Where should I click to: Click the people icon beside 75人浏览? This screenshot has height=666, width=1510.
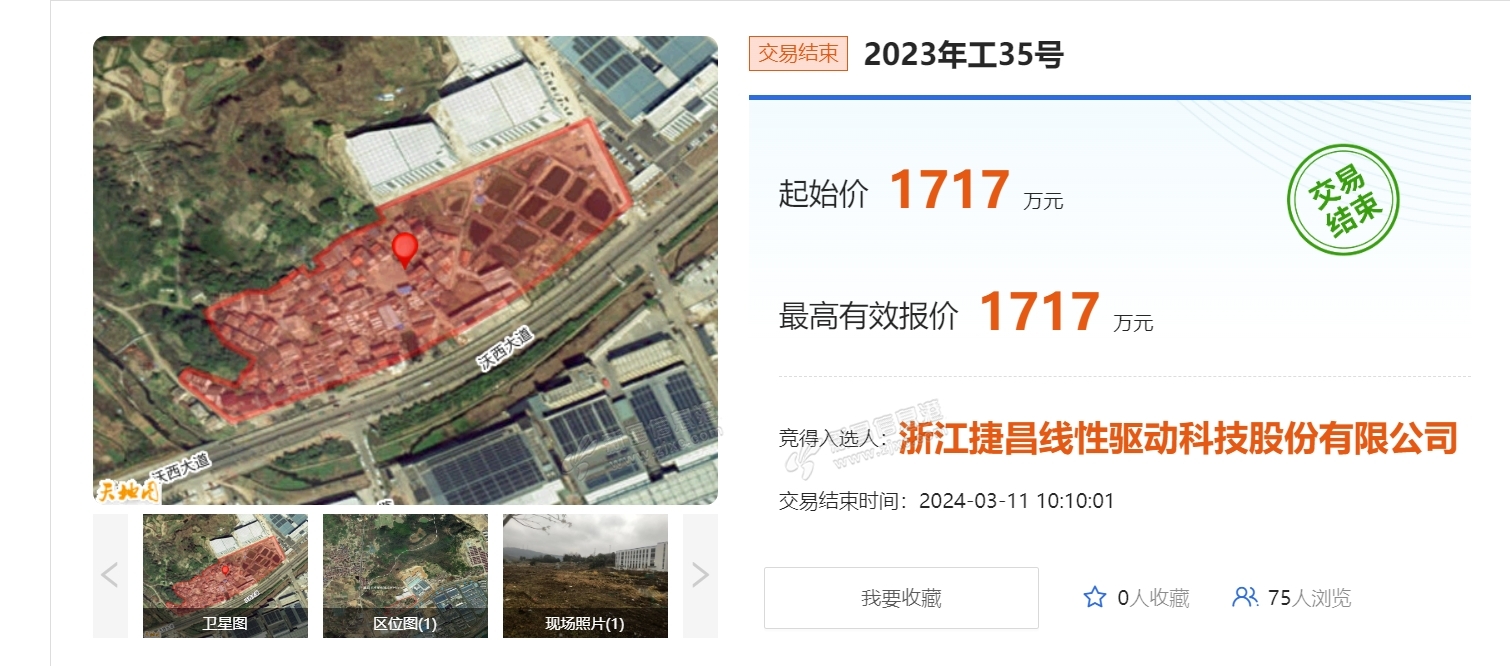[x=1245, y=598]
